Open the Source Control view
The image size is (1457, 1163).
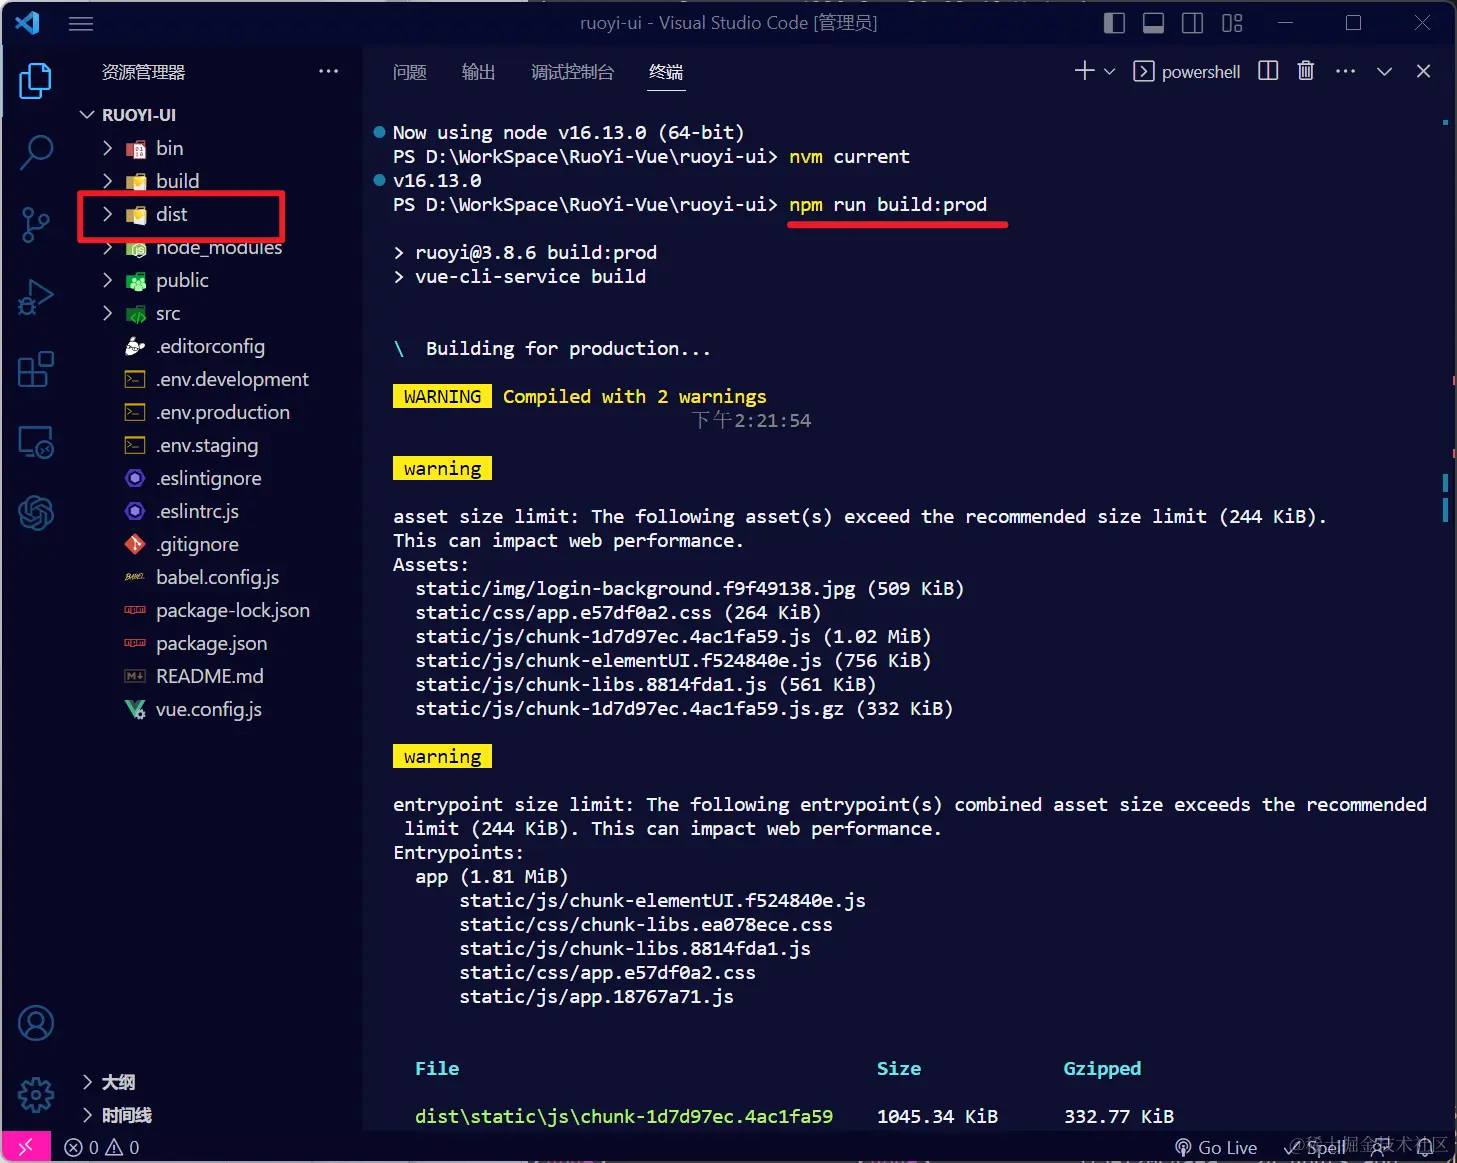coord(36,225)
